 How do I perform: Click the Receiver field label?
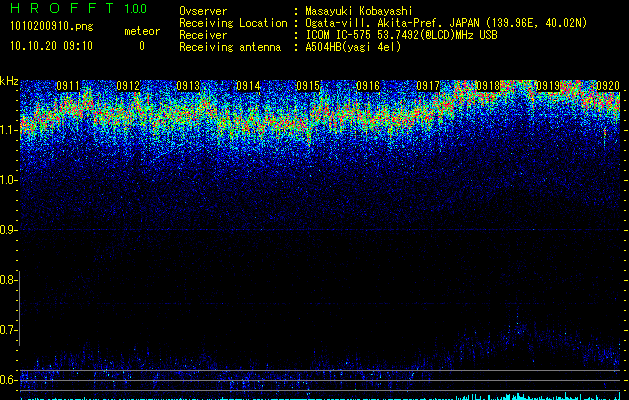(203, 35)
